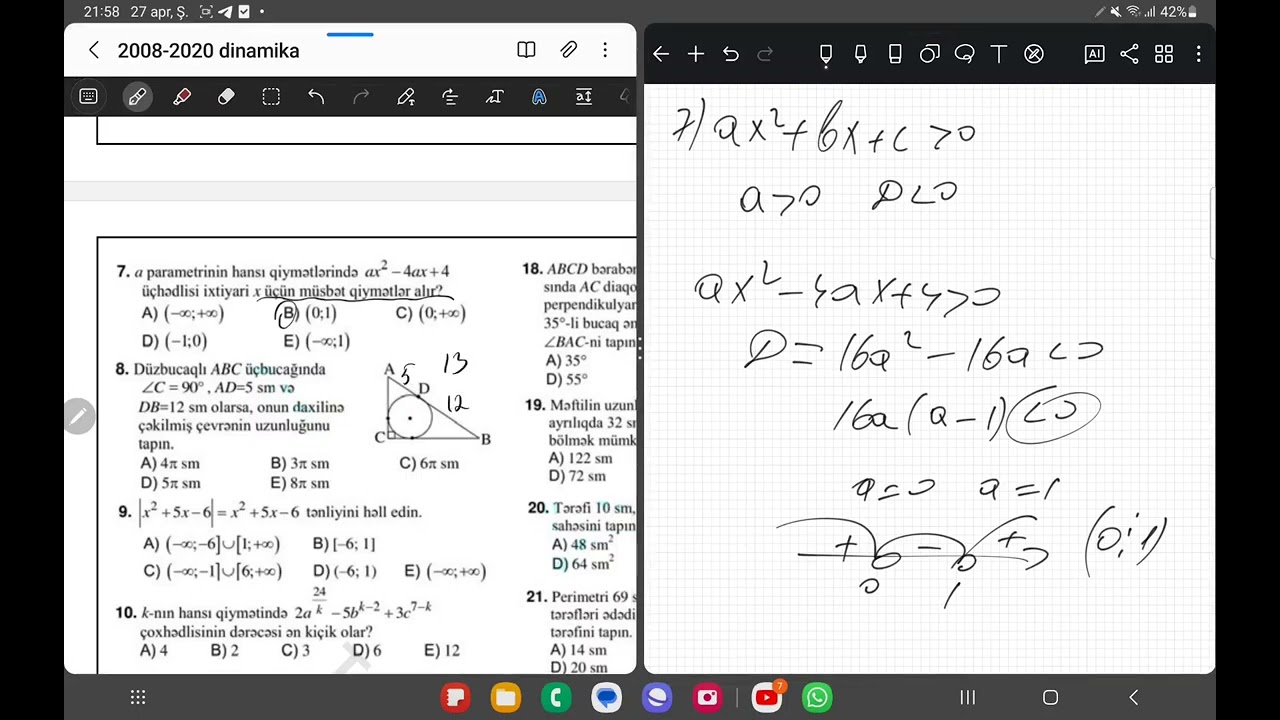Select the Text tool in right app
Viewport: 1280px width, 720px height.
point(999,54)
